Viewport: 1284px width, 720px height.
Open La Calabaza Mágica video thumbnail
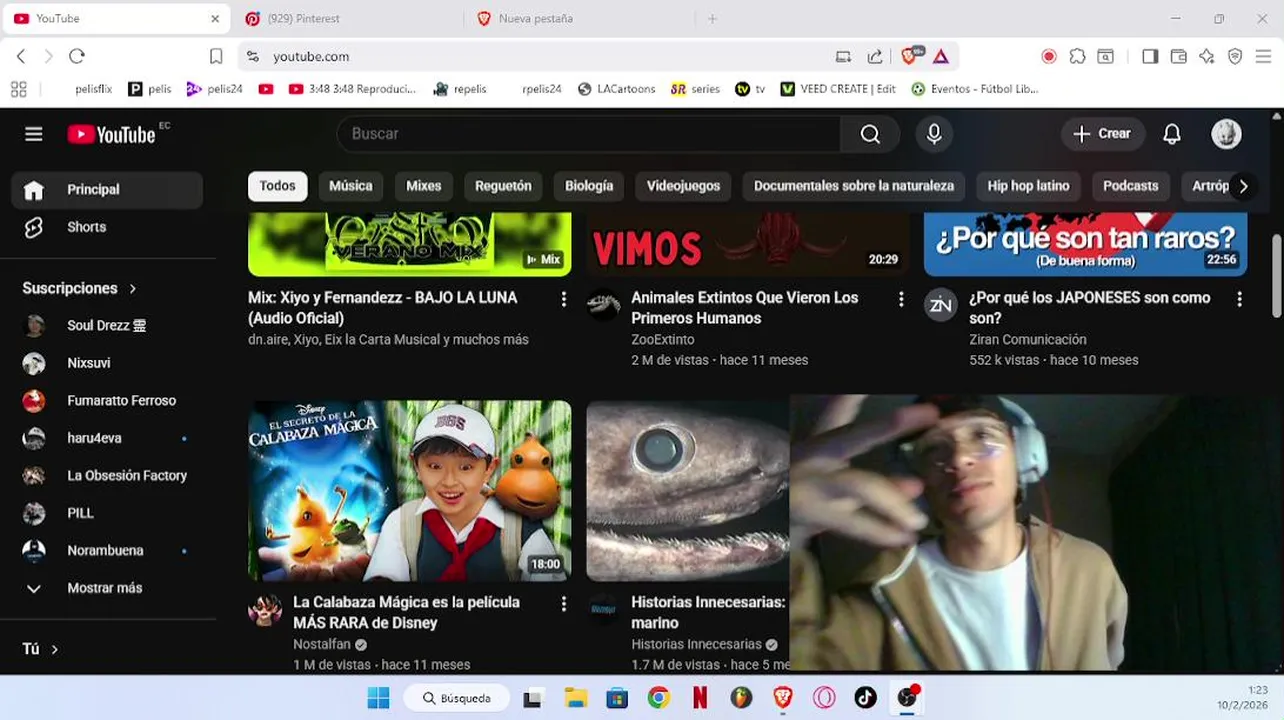pyautogui.click(x=410, y=490)
